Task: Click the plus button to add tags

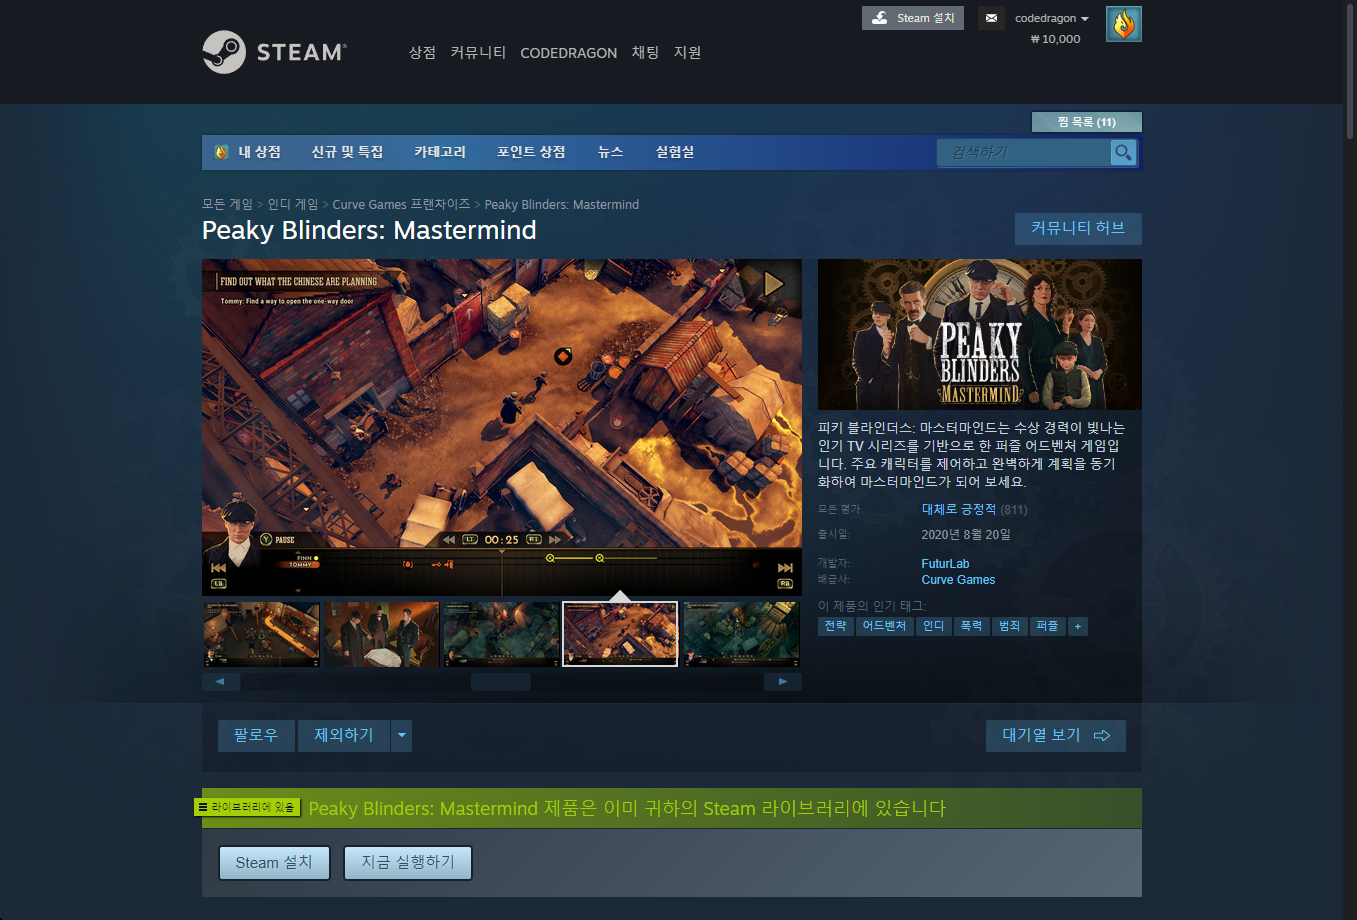Action: 1078,626
